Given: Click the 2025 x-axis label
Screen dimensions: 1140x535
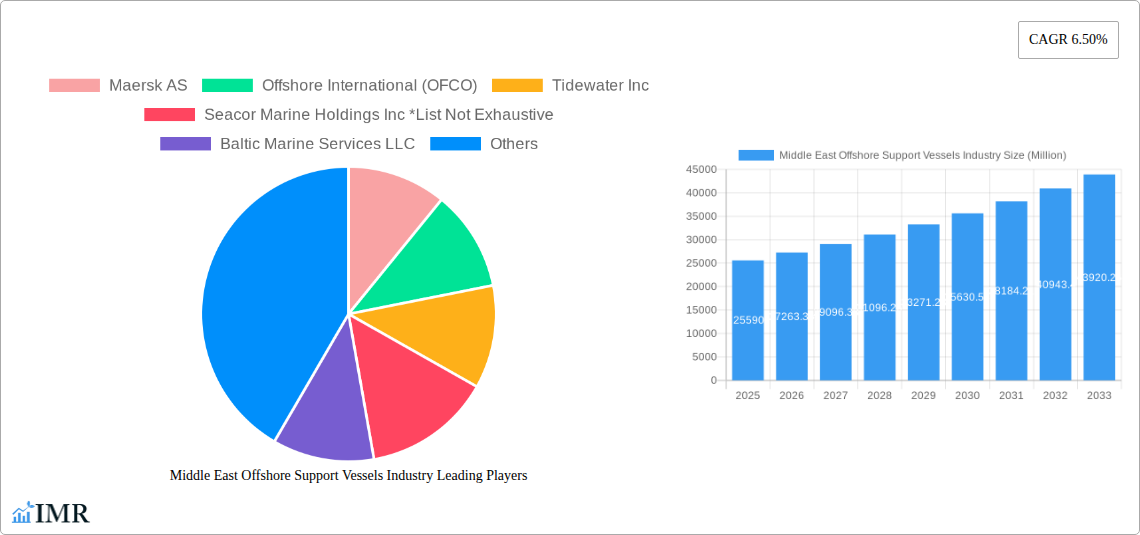Looking at the screenshot, I should coord(748,395).
